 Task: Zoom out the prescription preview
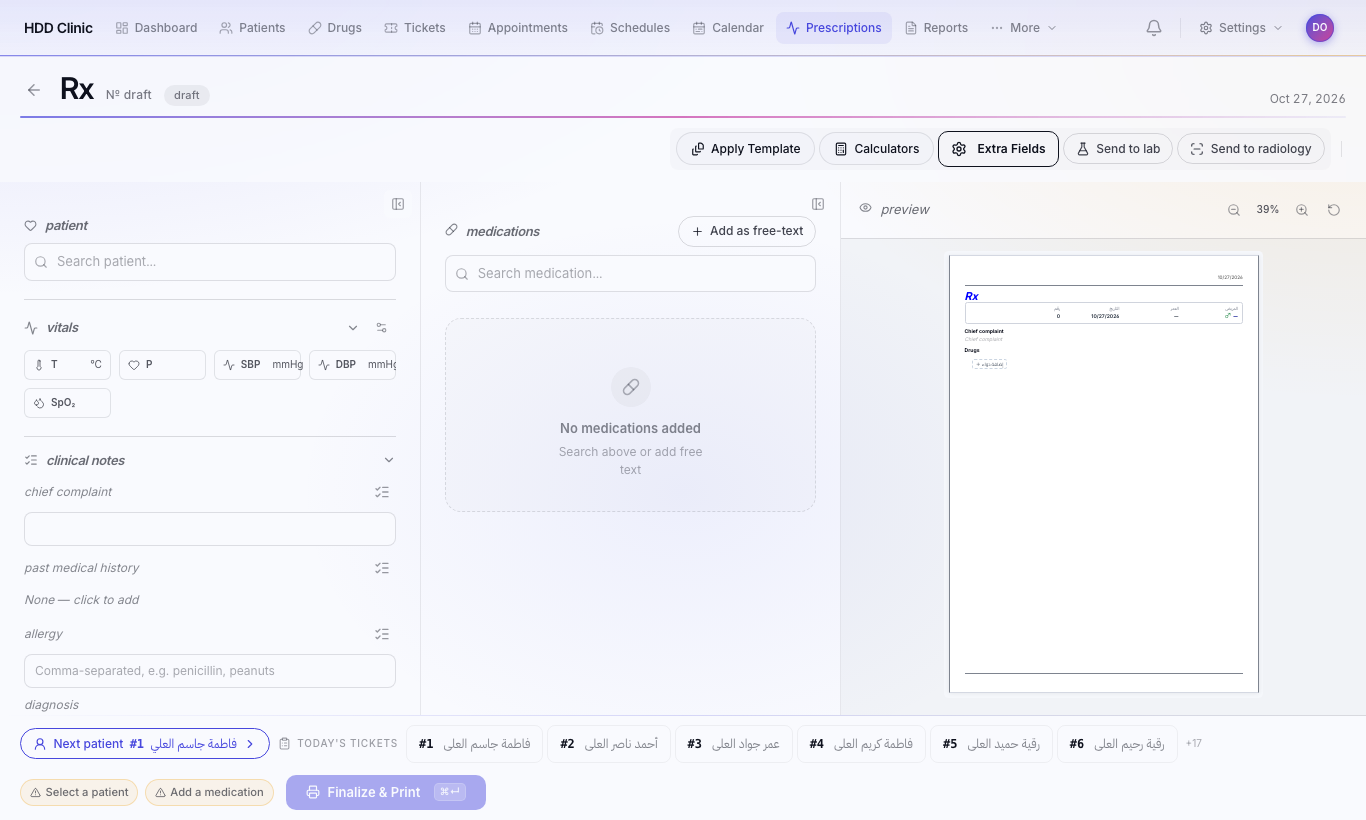[1234, 210]
